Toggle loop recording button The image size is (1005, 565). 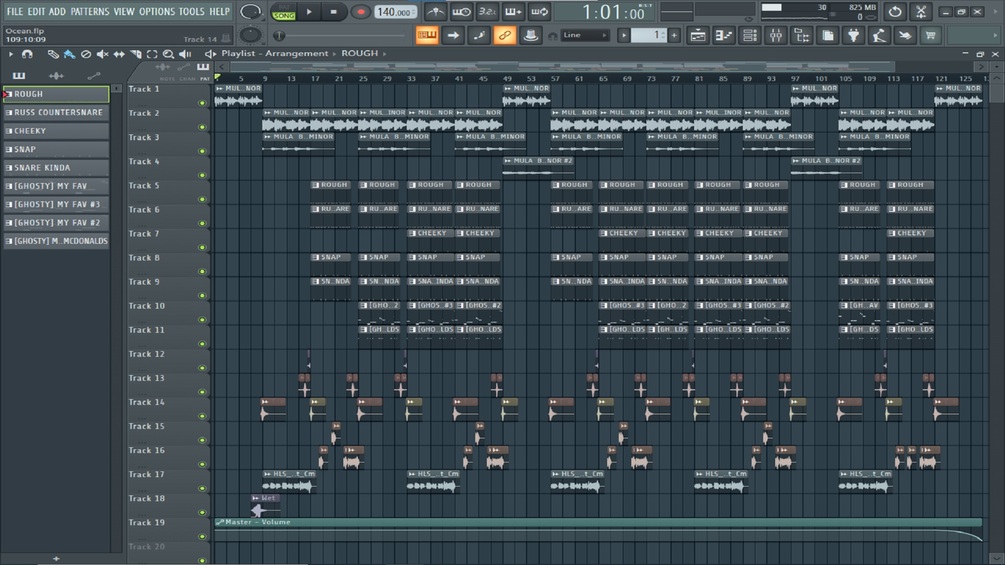(x=540, y=12)
